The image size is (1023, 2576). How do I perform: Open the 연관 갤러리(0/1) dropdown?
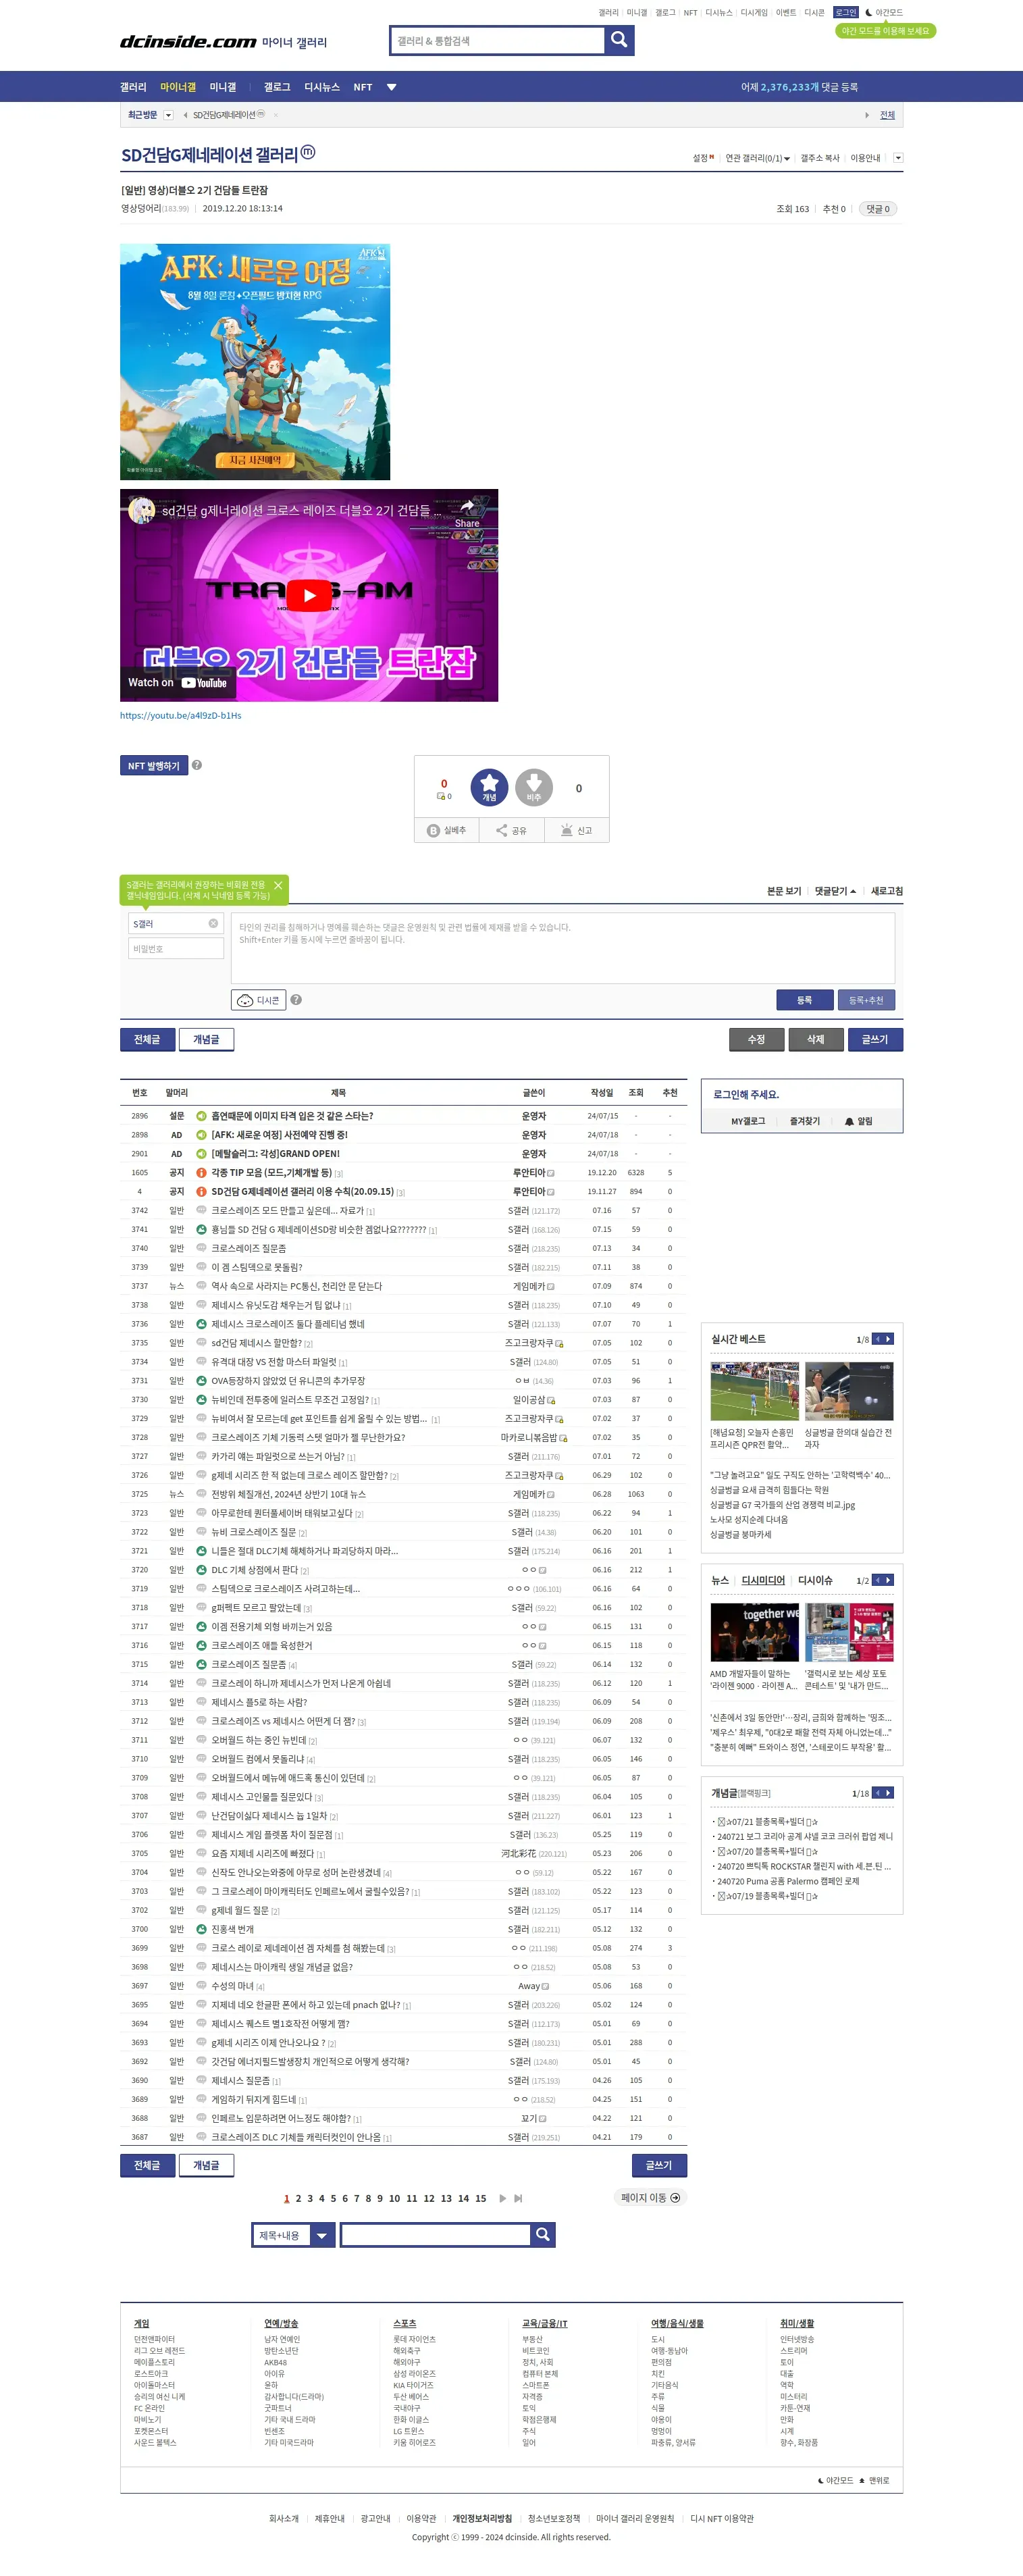point(757,158)
